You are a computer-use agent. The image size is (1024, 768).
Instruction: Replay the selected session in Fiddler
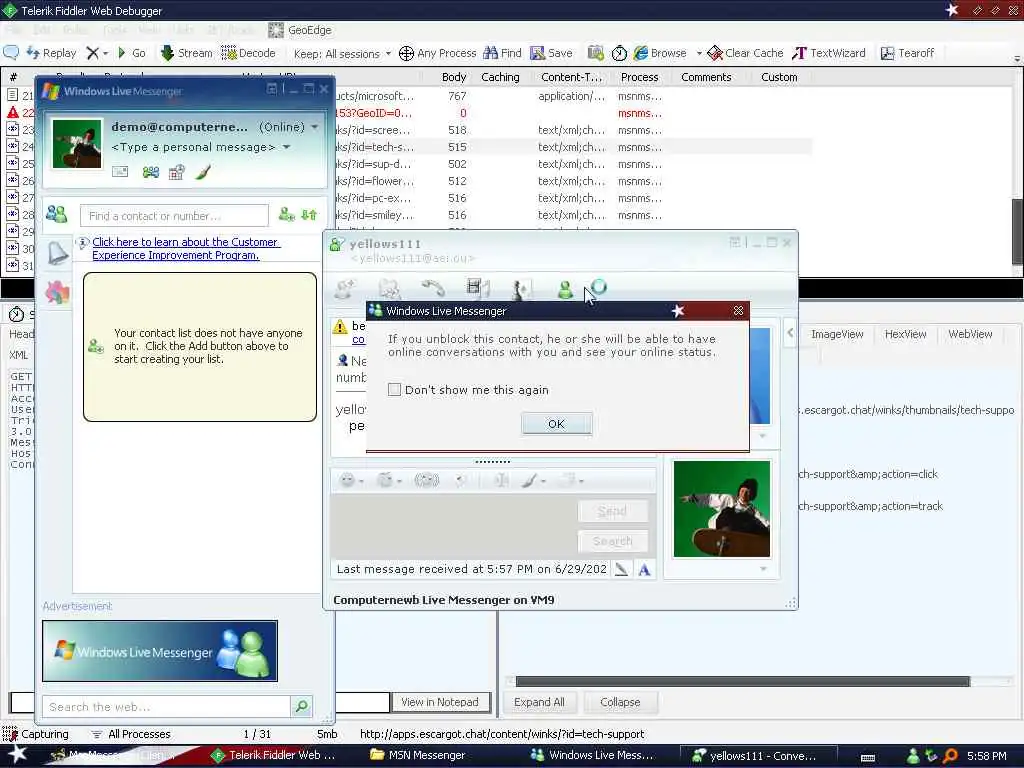[52, 53]
